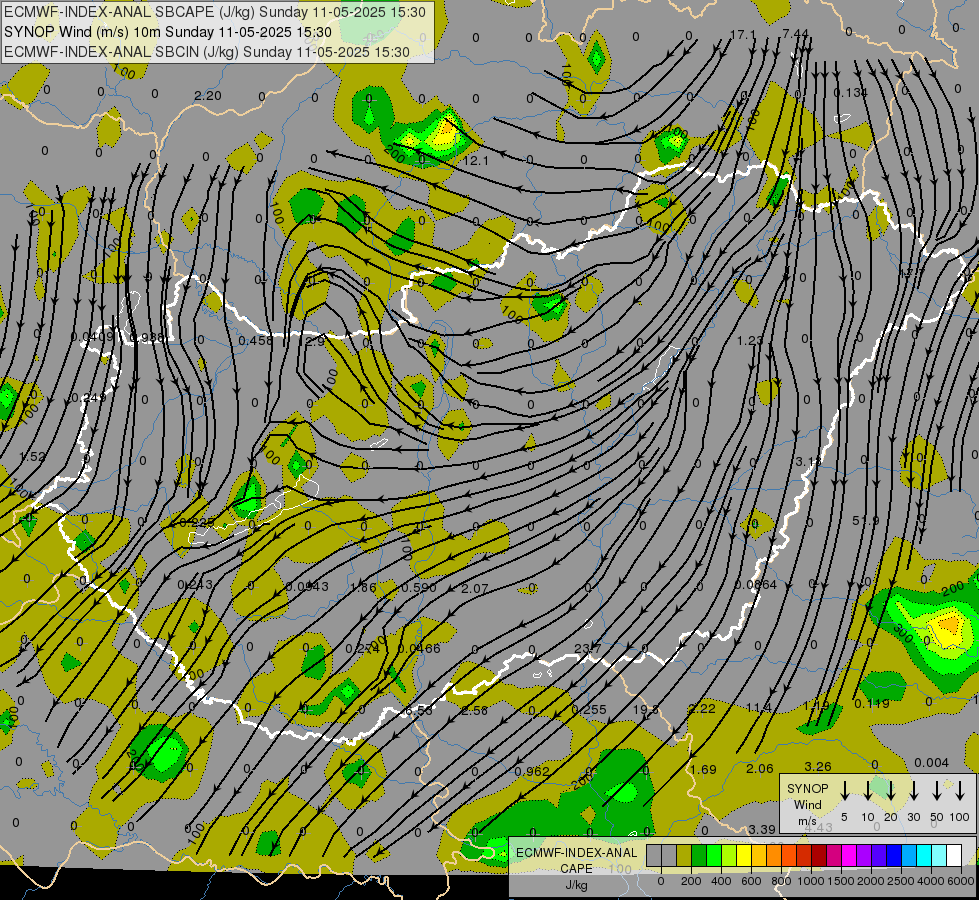Click the SBCAPE title line at top

click(215, 12)
